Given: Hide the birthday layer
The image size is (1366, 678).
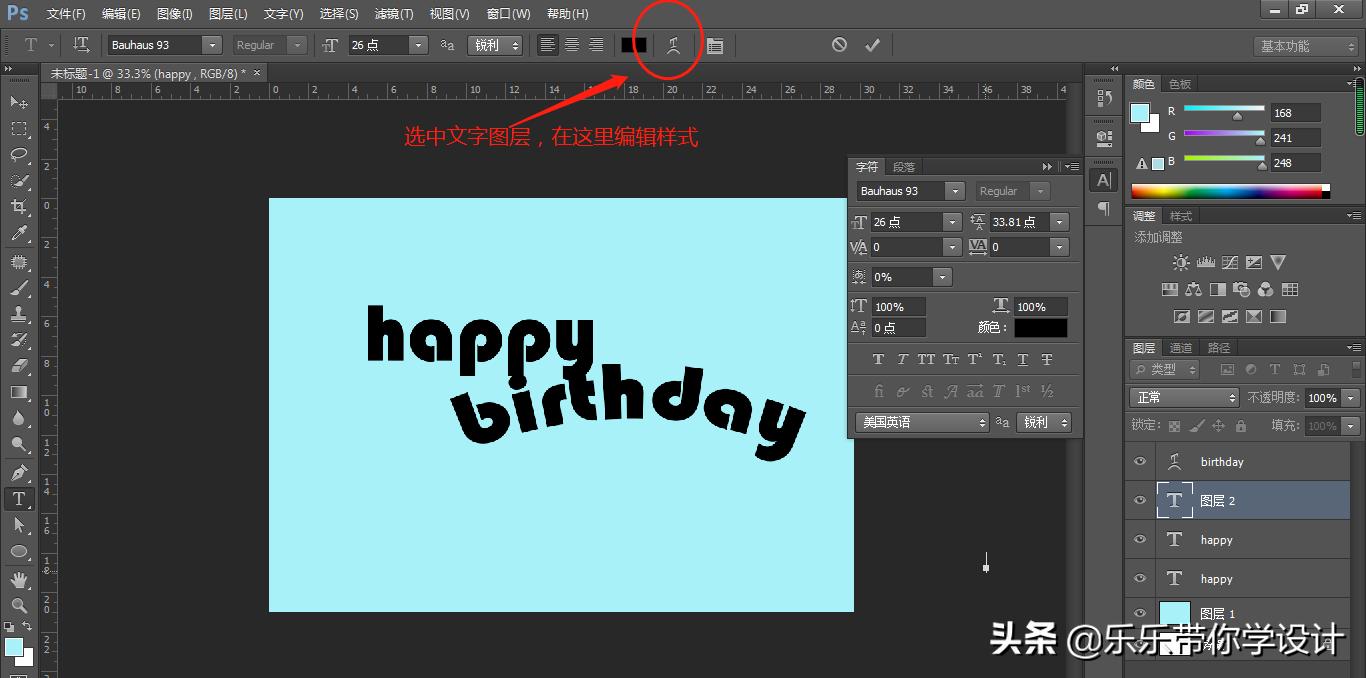Looking at the screenshot, I should [x=1138, y=461].
